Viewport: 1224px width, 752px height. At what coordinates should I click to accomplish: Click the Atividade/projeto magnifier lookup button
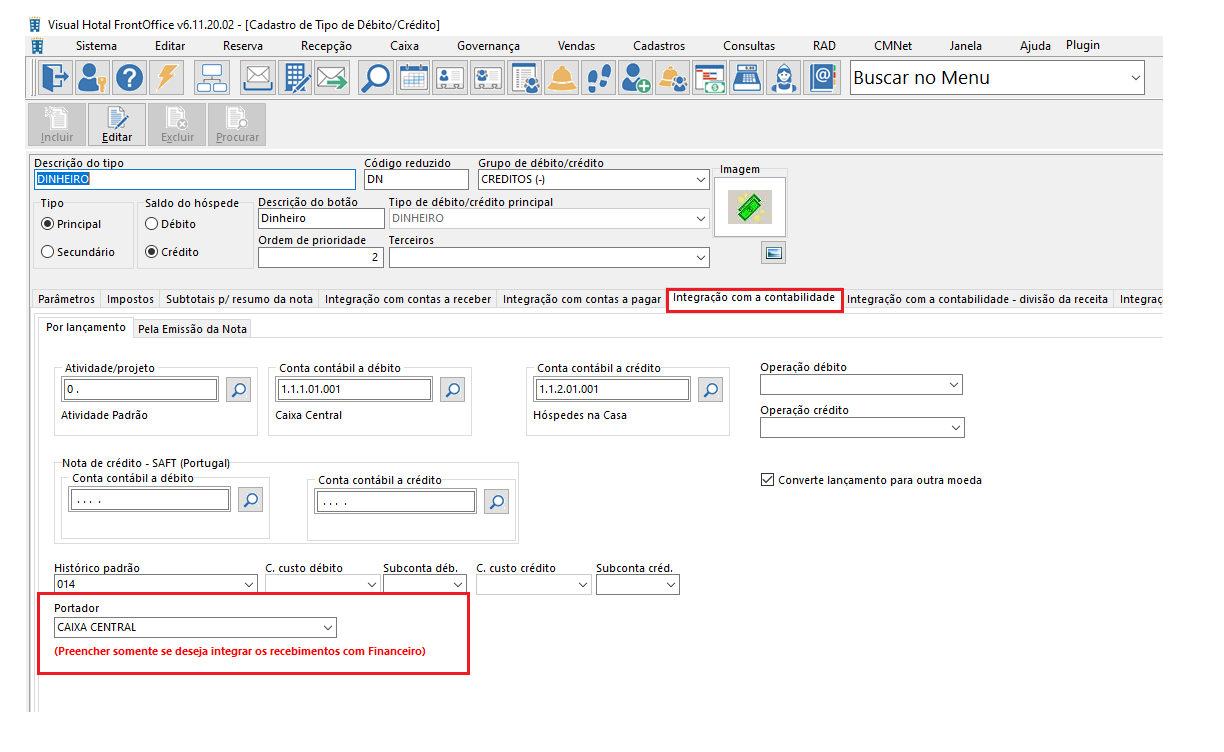(238, 390)
